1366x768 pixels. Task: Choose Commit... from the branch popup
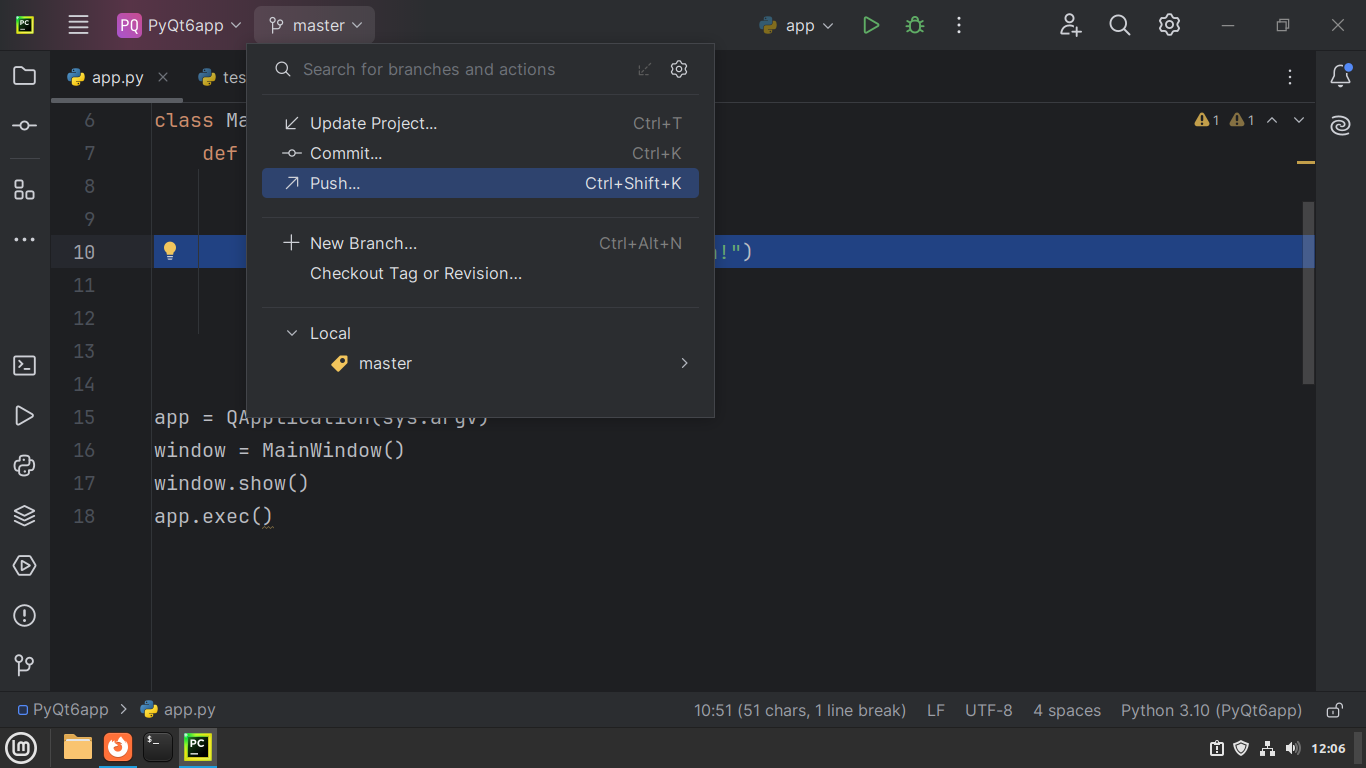480,153
